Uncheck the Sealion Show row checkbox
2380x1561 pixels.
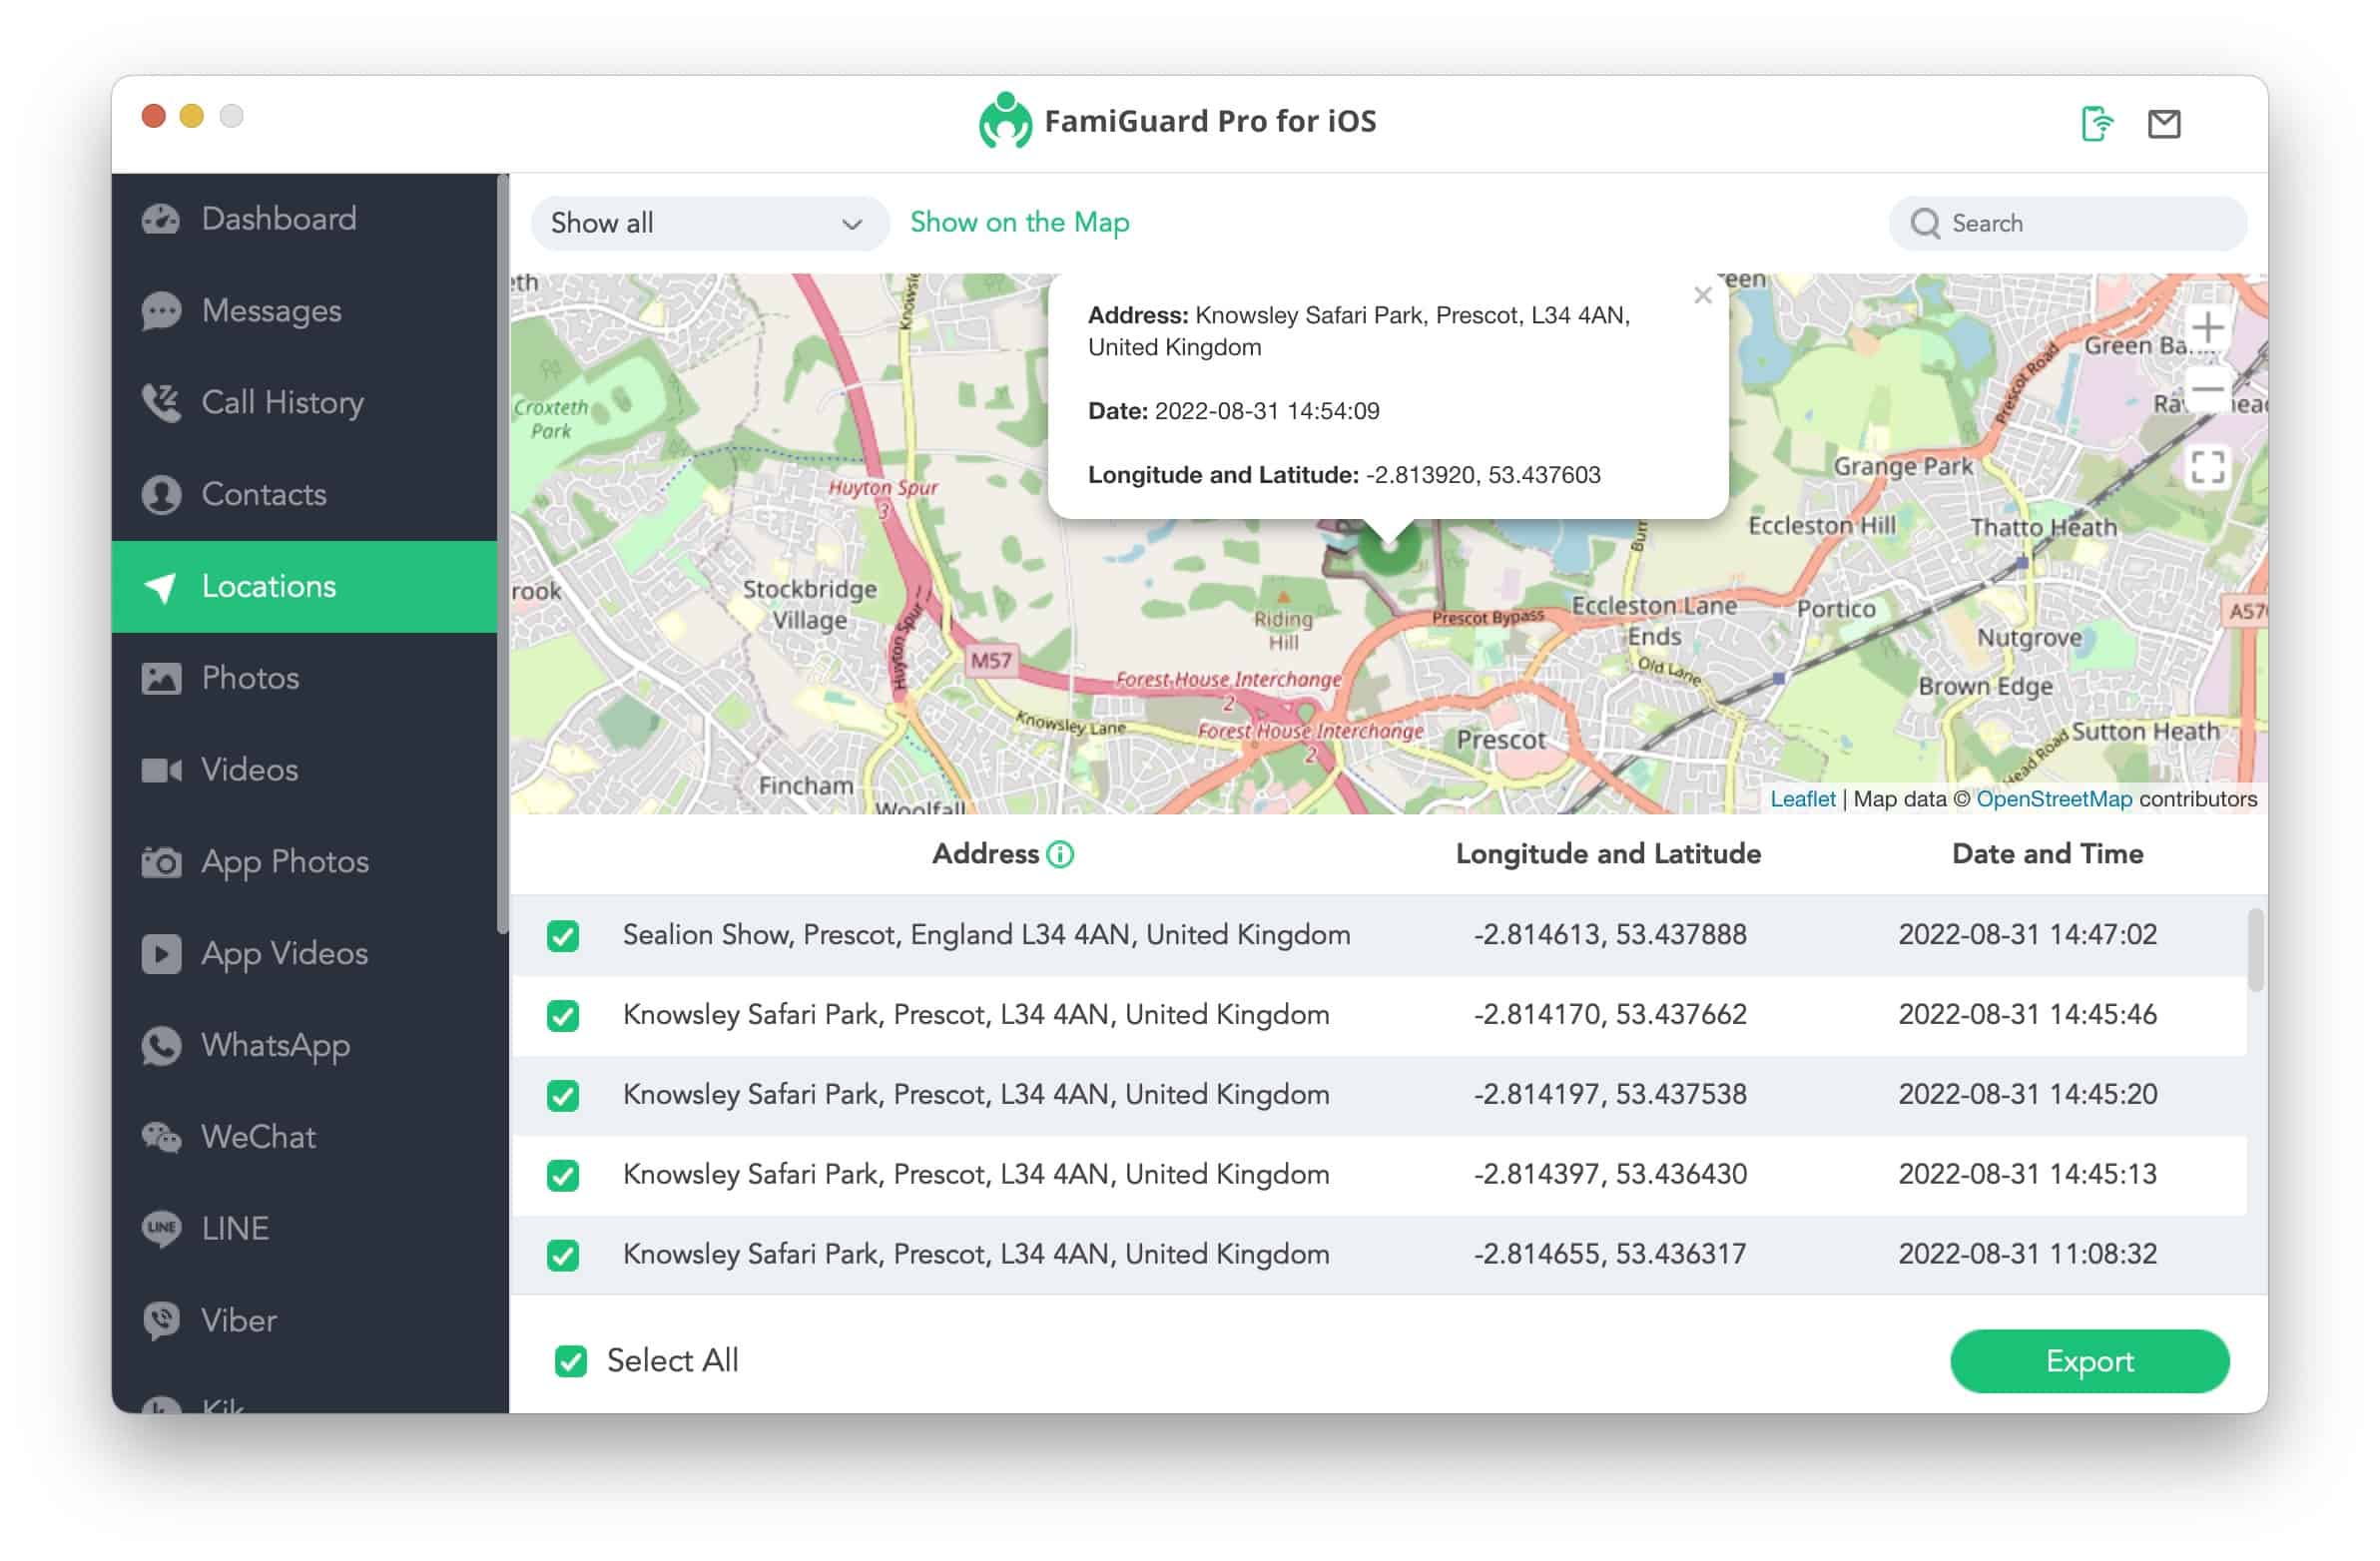[563, 936]
